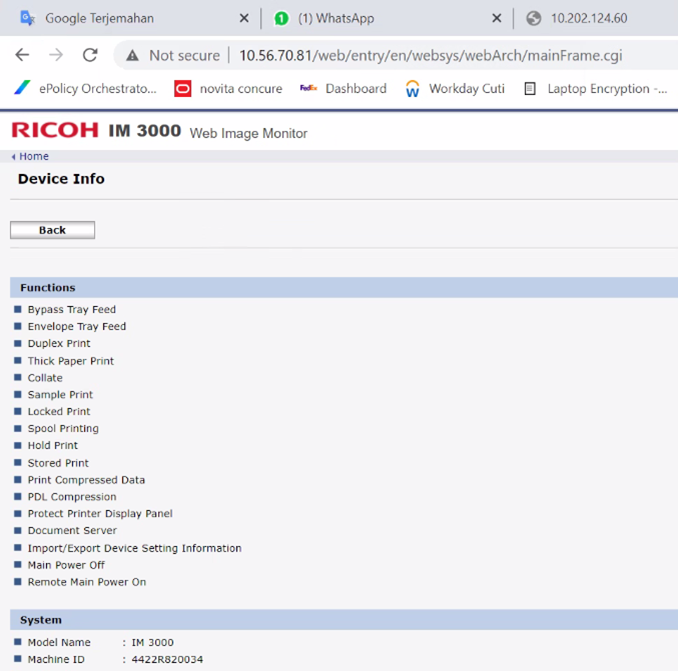
Task: Click the browser forward arrow
Action: (x=56, y=55)
